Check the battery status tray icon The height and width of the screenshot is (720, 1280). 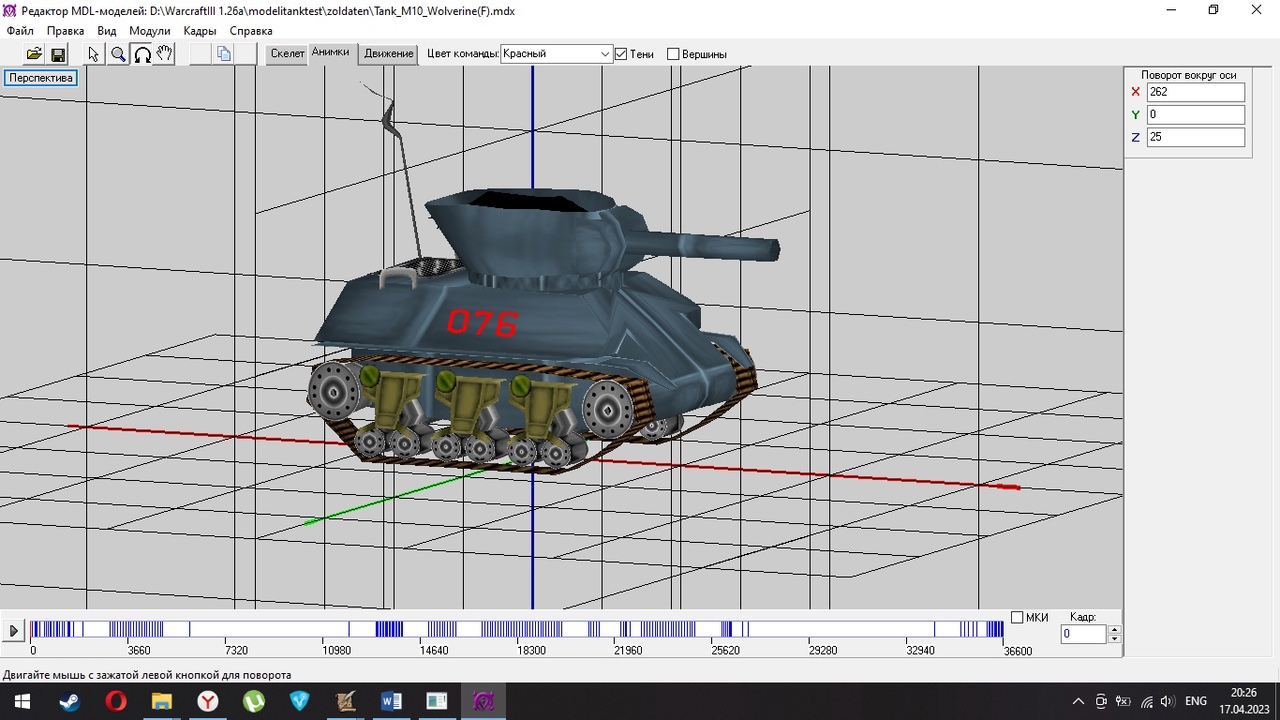tap(1123, 701)
